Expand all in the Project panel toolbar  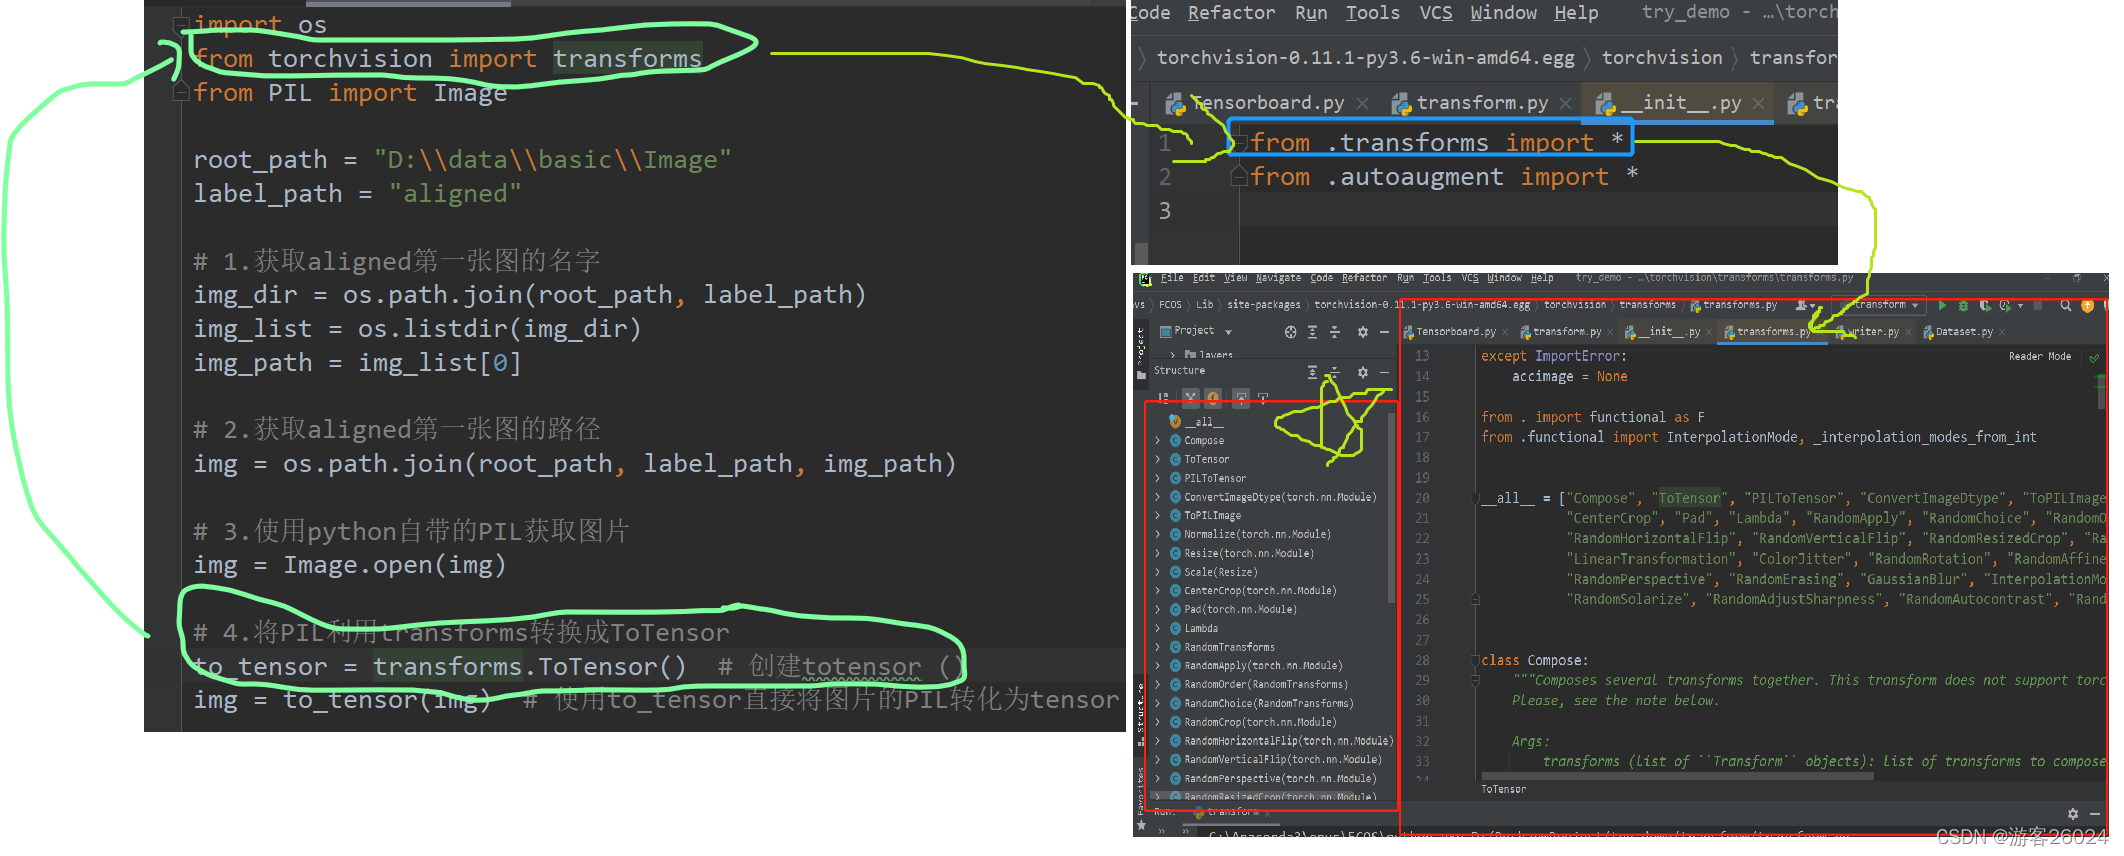[x=1312, y=332]
